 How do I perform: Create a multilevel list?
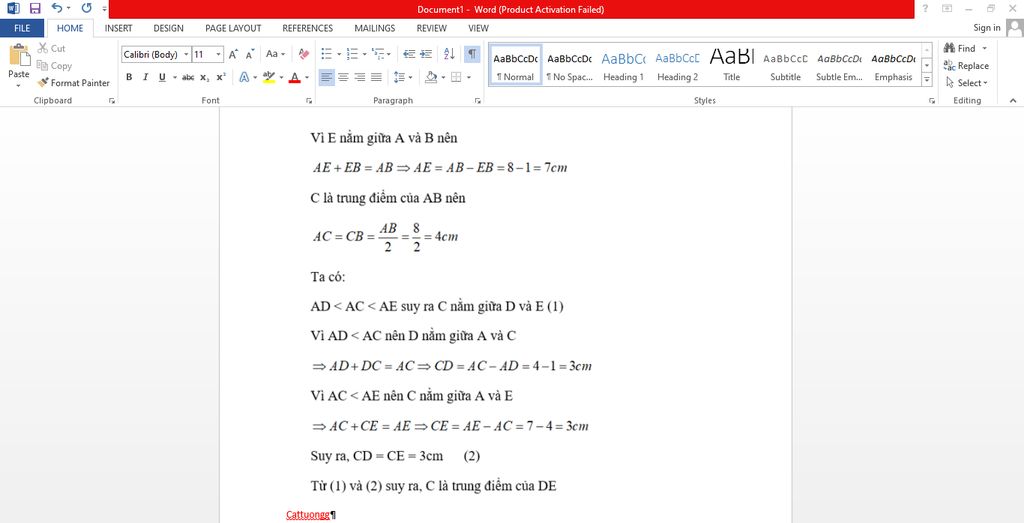tap(377, 54)
